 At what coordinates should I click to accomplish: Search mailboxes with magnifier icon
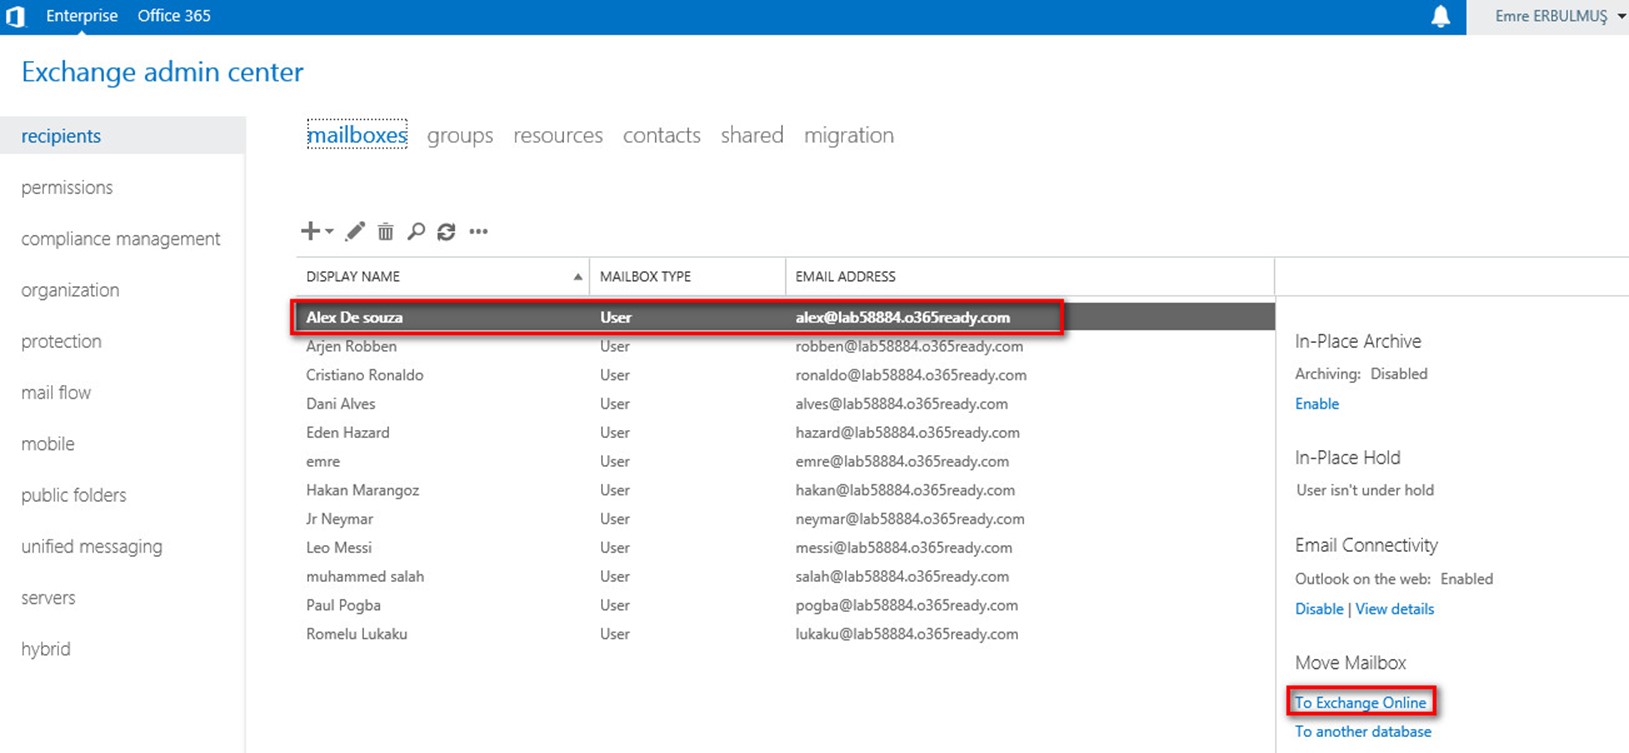point(416,231)
